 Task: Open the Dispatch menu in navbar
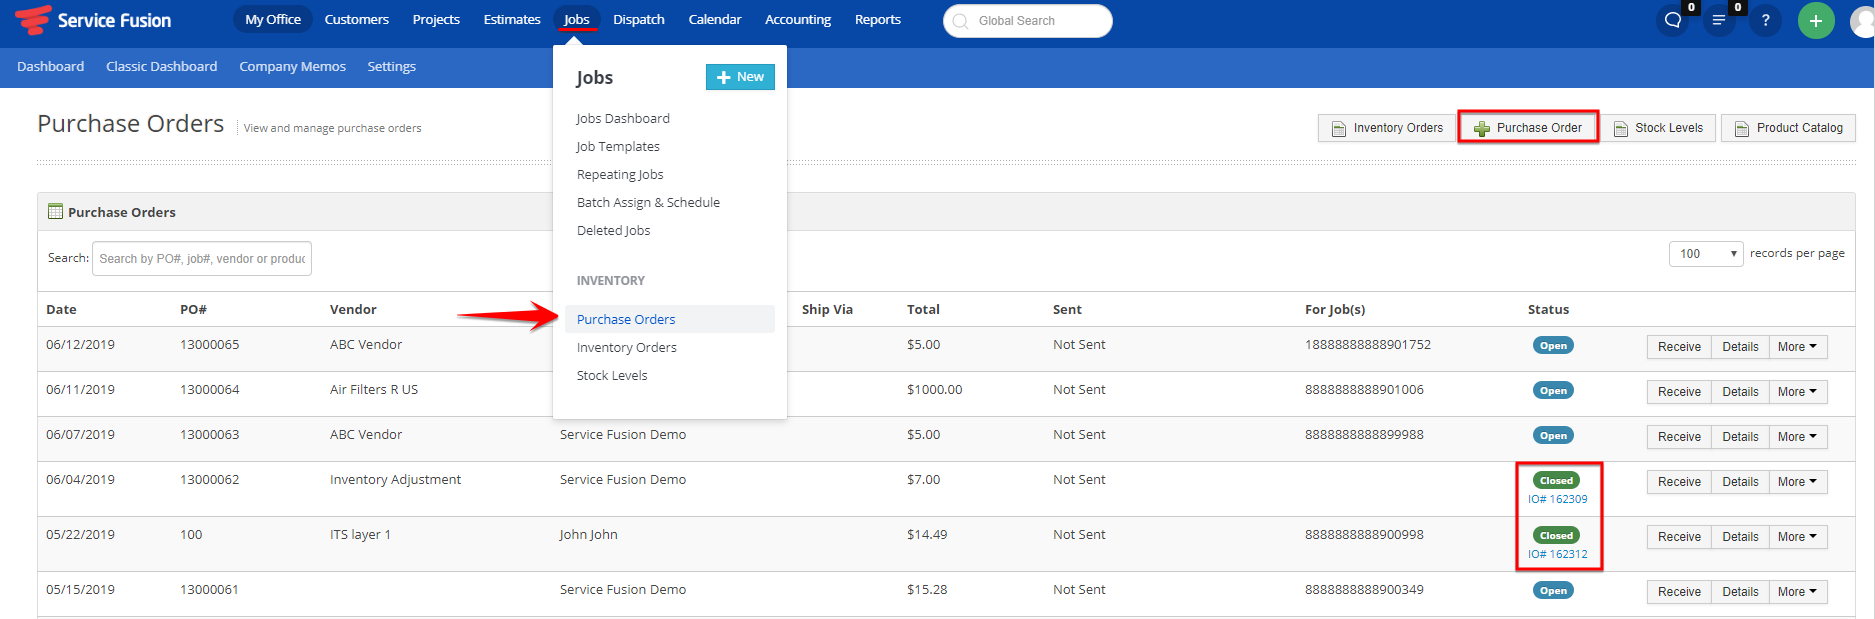pyautogui.click(x=638, y=20)
